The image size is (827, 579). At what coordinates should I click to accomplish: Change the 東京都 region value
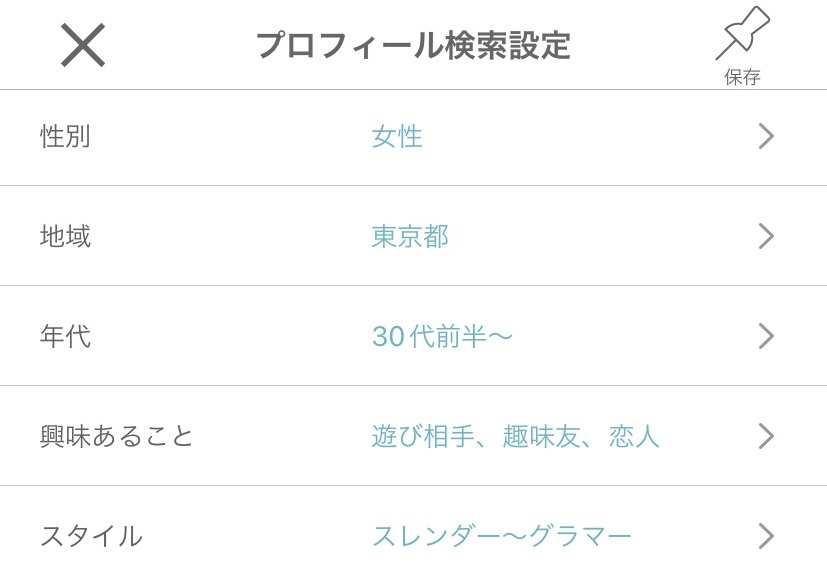point(410,237)
